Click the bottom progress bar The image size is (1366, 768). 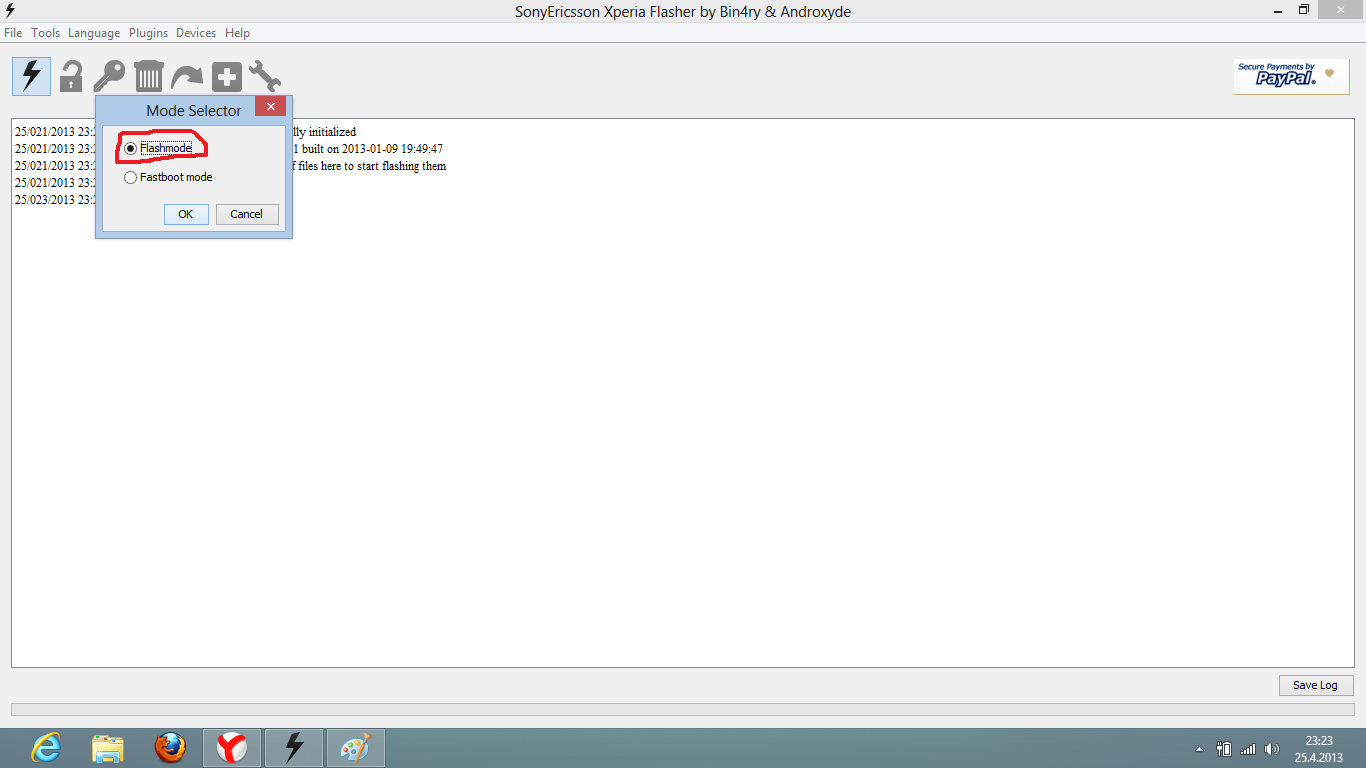pos(682,709)
